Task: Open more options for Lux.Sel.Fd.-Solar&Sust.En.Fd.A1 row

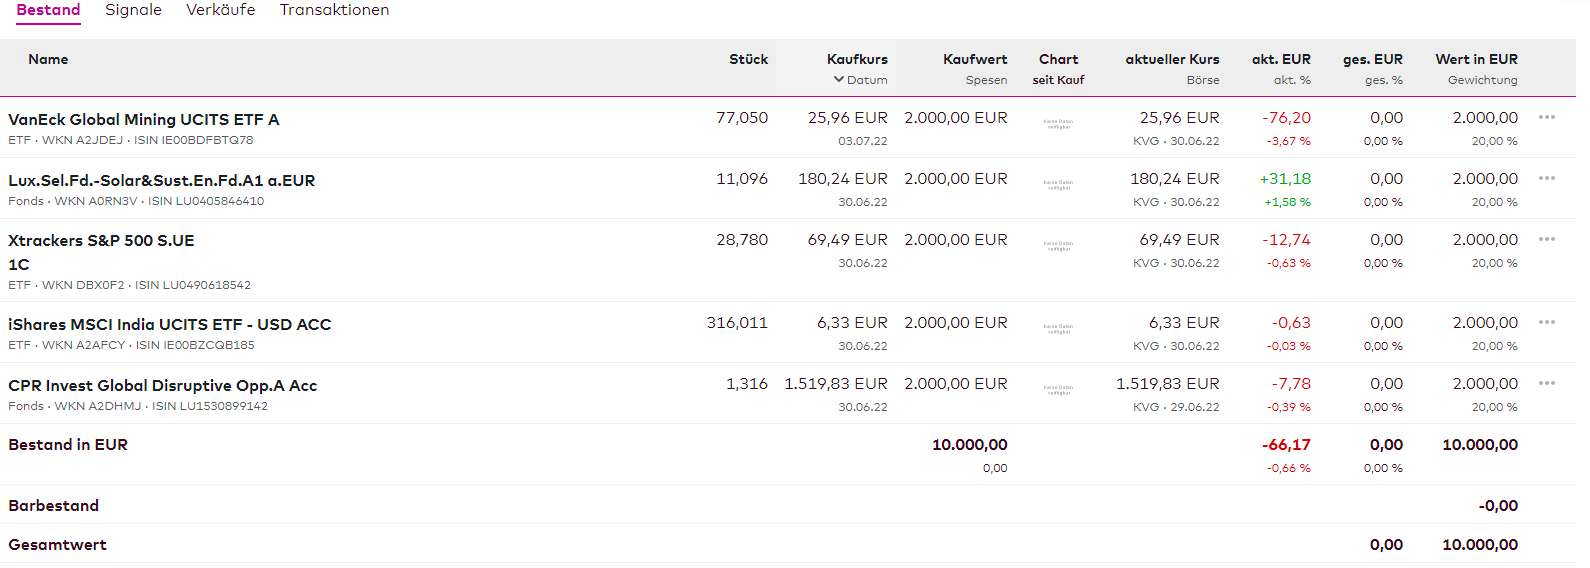Action: click(1546, 179)
